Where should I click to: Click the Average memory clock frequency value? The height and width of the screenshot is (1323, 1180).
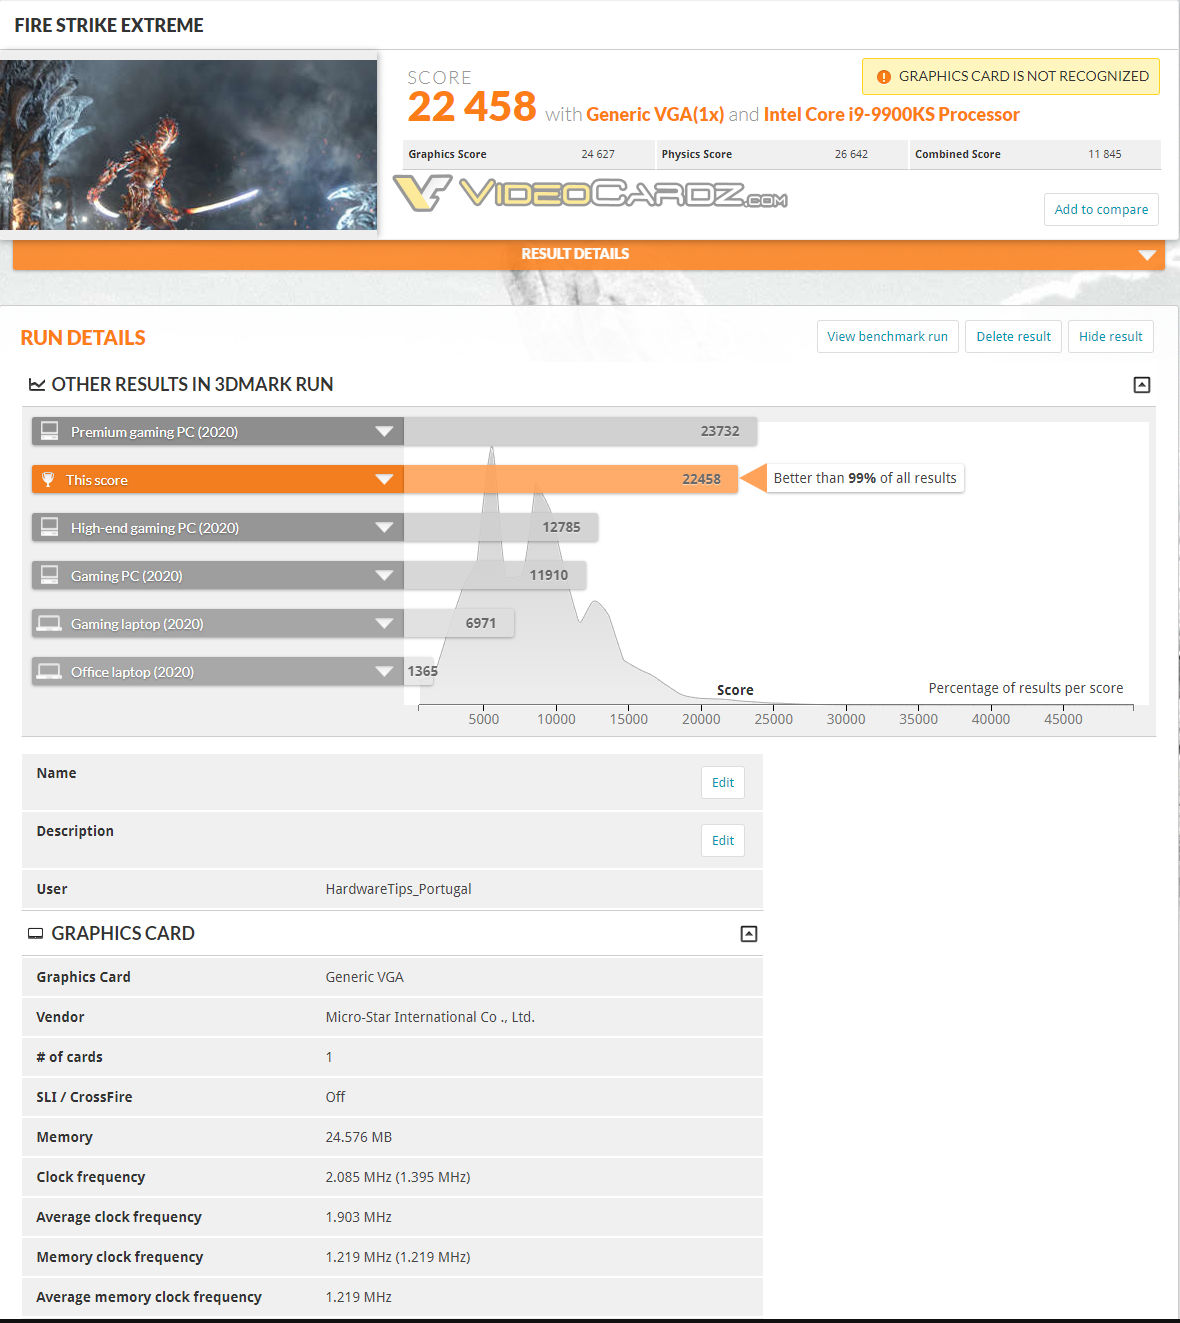[x=358, y=1297]
